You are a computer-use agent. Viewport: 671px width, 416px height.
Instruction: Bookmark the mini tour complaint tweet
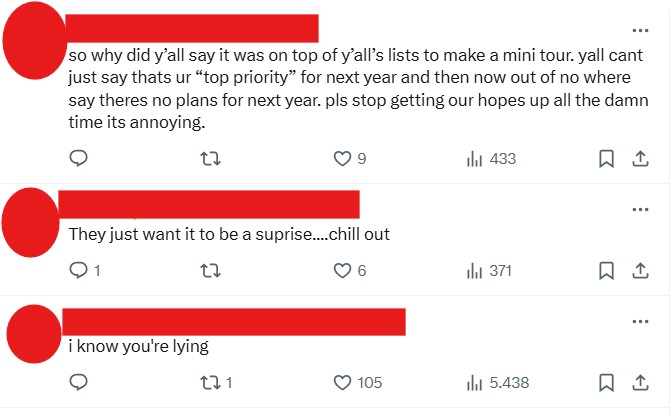[605, 159]
